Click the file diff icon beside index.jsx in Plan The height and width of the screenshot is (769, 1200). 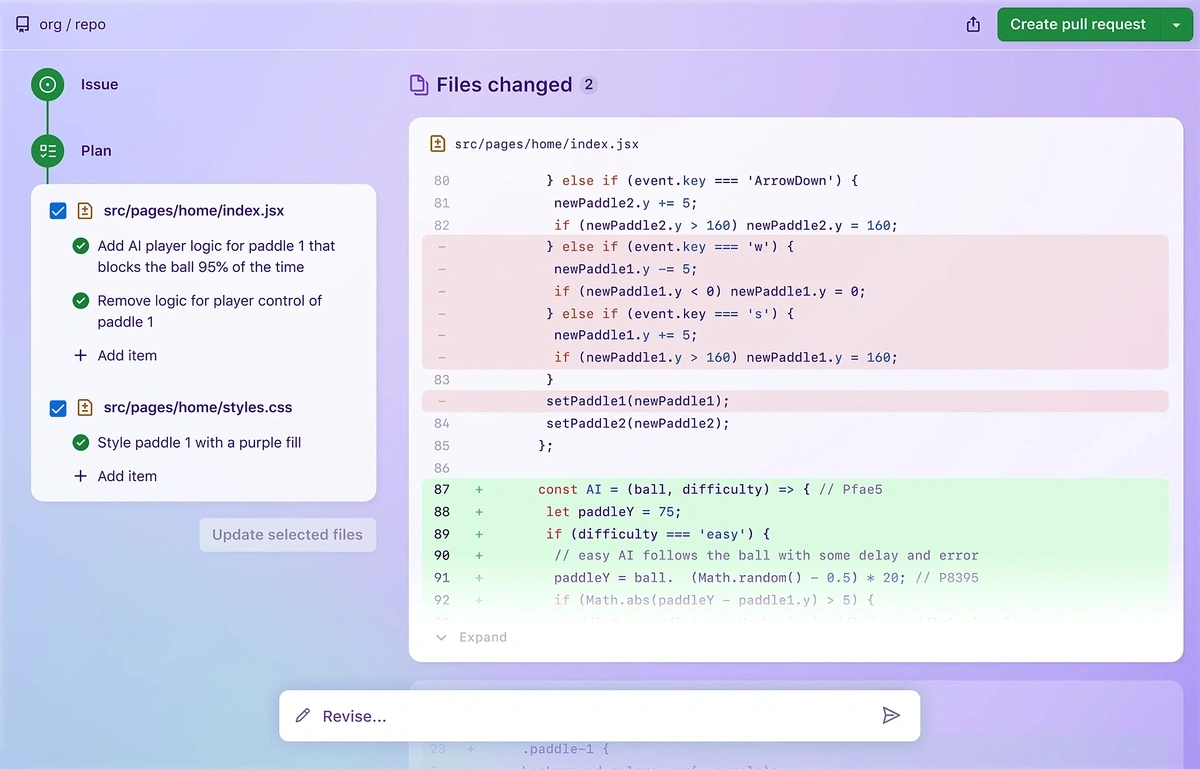pos(85,211)
